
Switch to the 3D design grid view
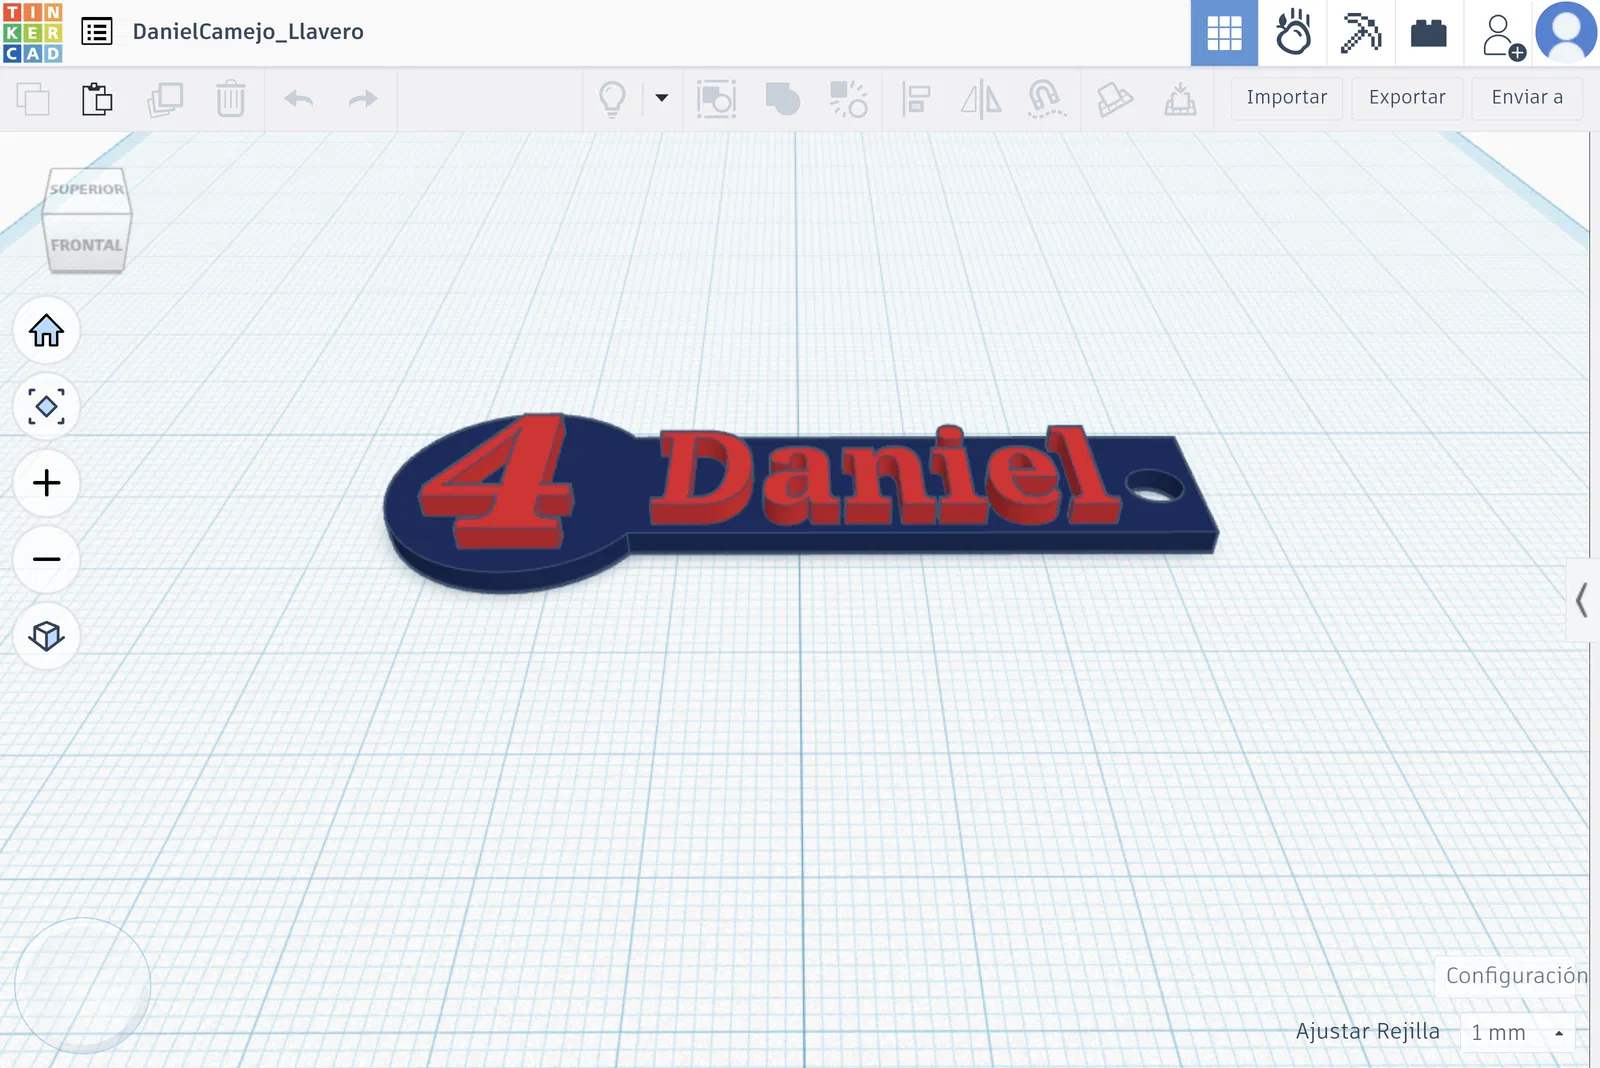tap(1224, 33)
